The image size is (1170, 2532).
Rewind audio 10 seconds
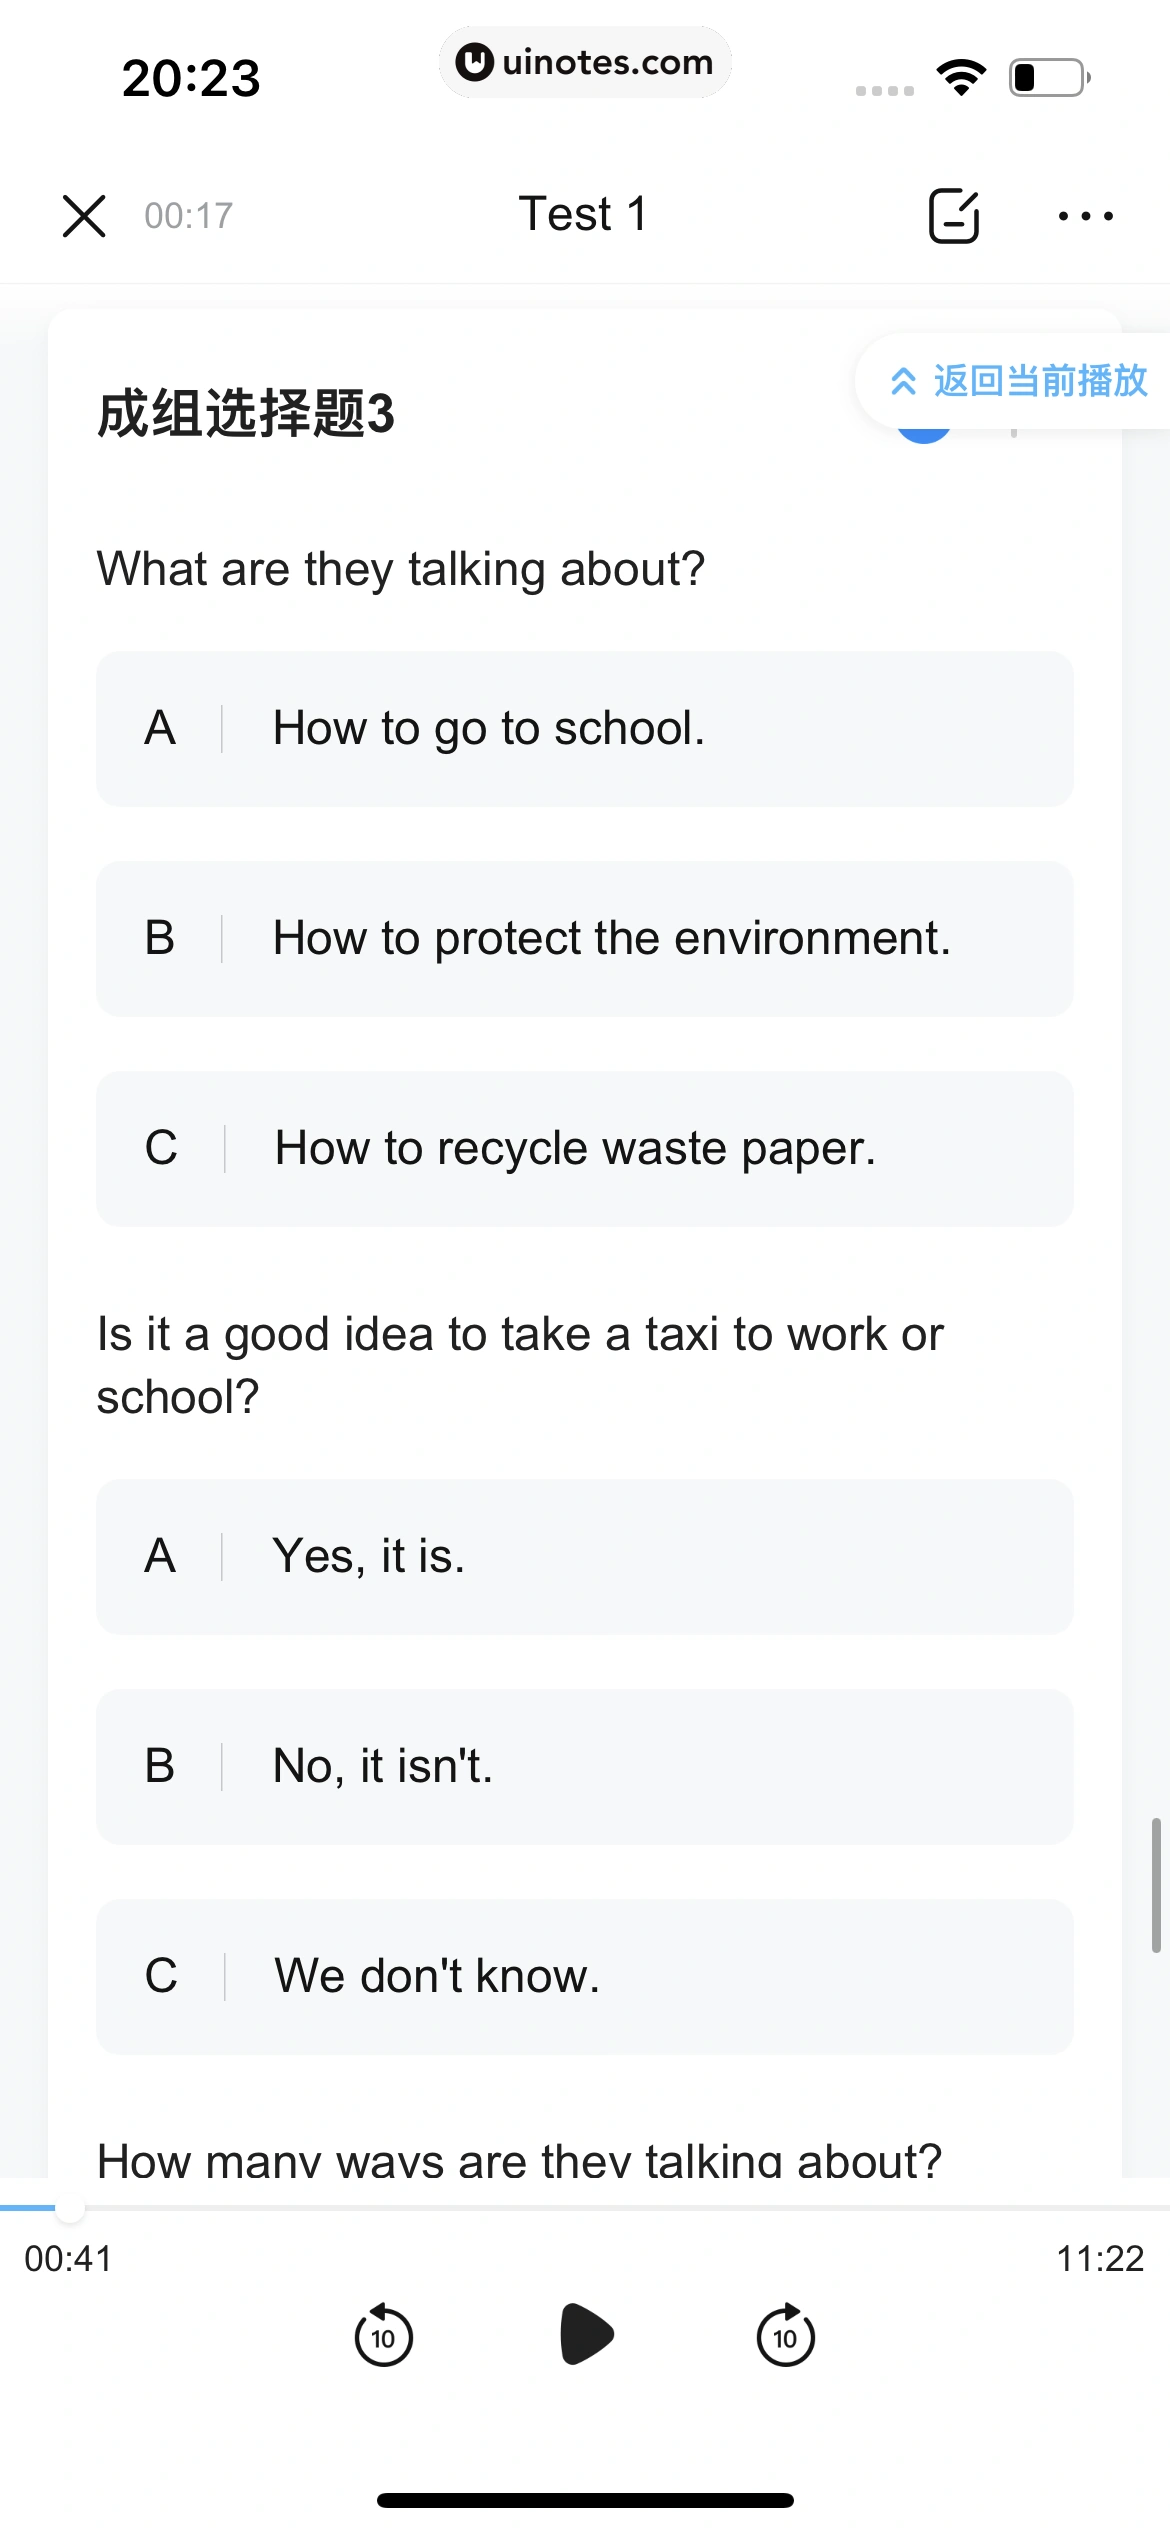point(384,2335)
